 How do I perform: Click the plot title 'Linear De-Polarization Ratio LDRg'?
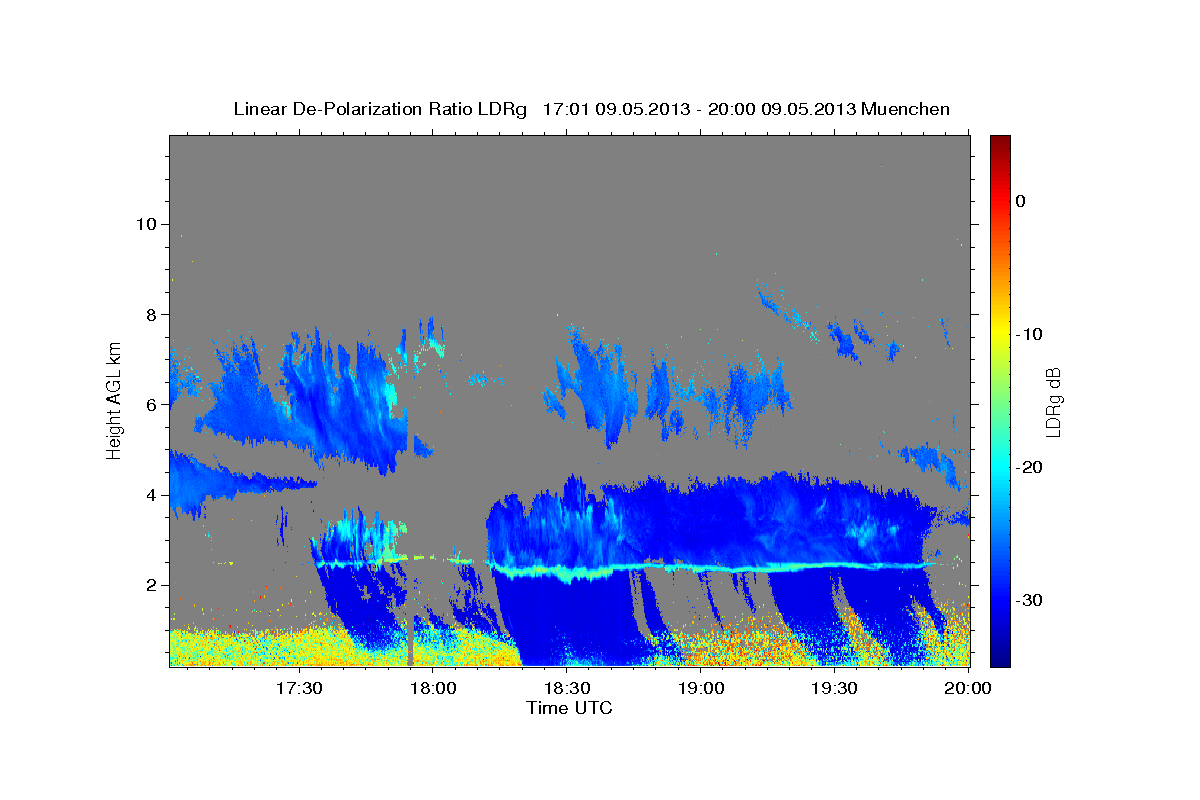(x=379, y=109)
